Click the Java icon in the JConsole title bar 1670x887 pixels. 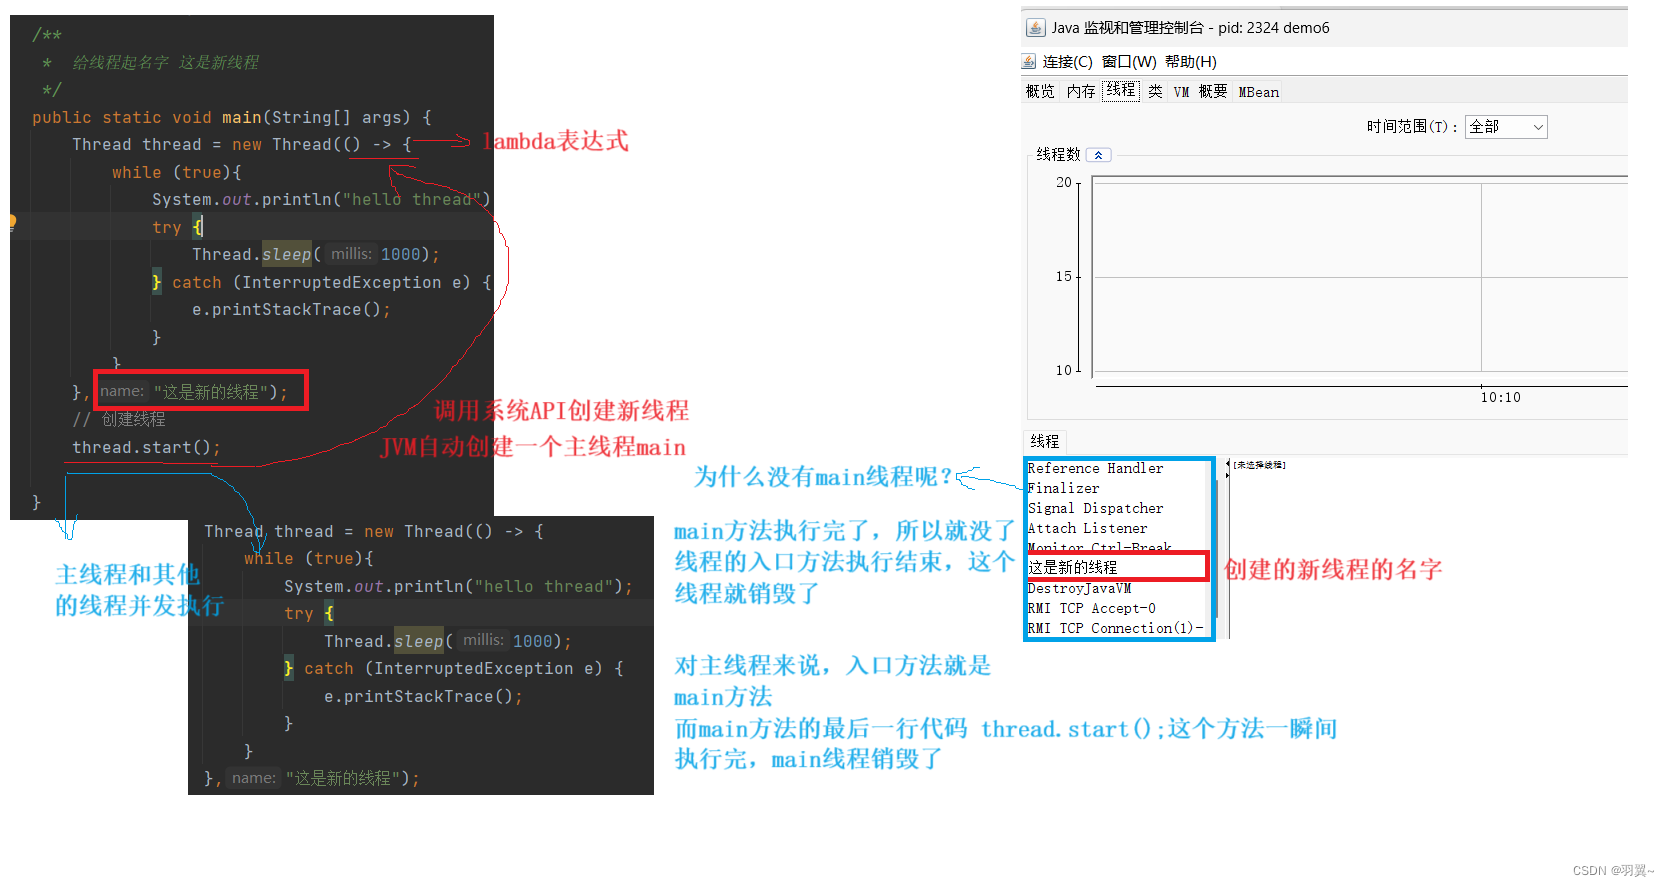[1036, 28]
